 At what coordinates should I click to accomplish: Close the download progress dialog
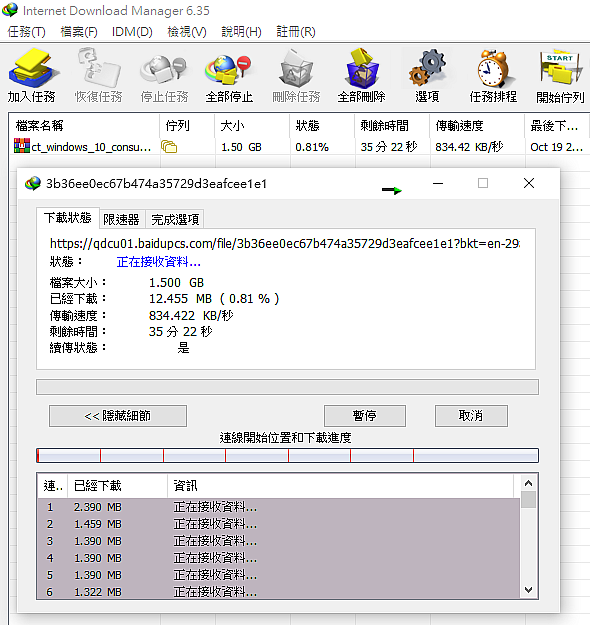(x=529, y=183)
